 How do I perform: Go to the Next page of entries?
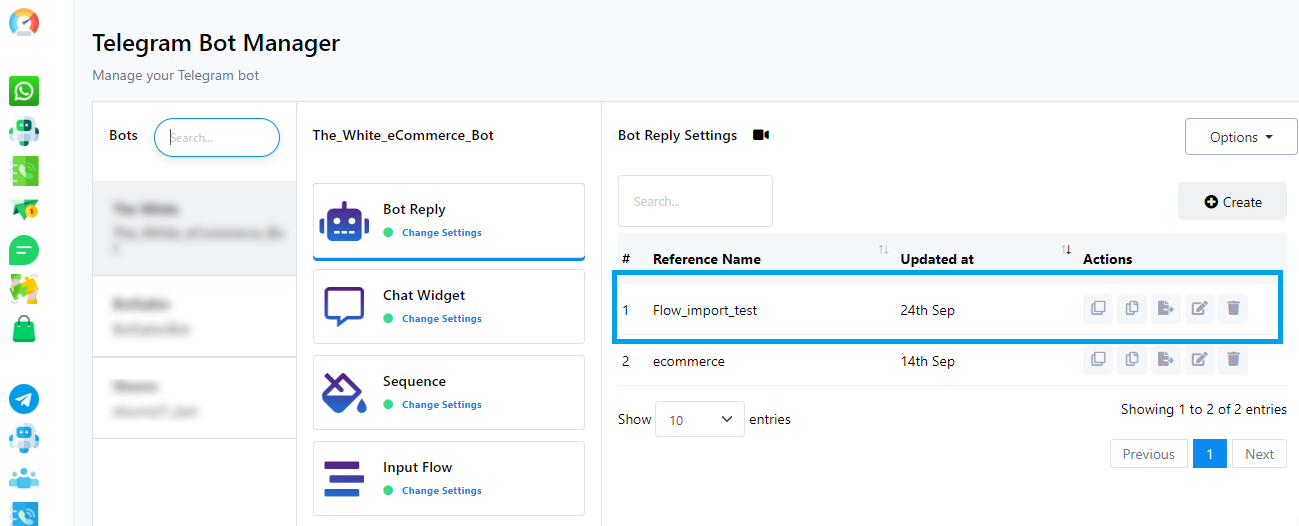pyautogui.click(x=1259, y=454)
